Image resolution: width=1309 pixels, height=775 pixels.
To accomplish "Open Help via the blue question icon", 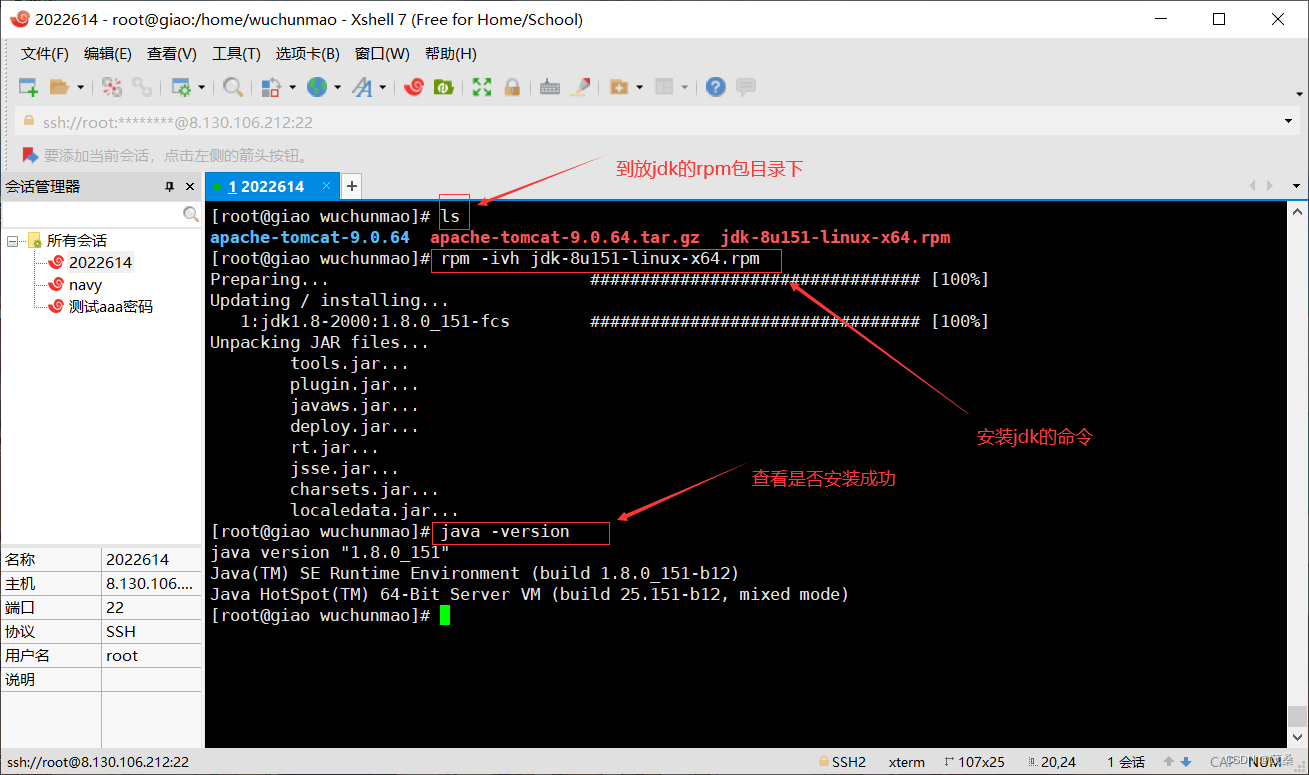I will [715, 87].
